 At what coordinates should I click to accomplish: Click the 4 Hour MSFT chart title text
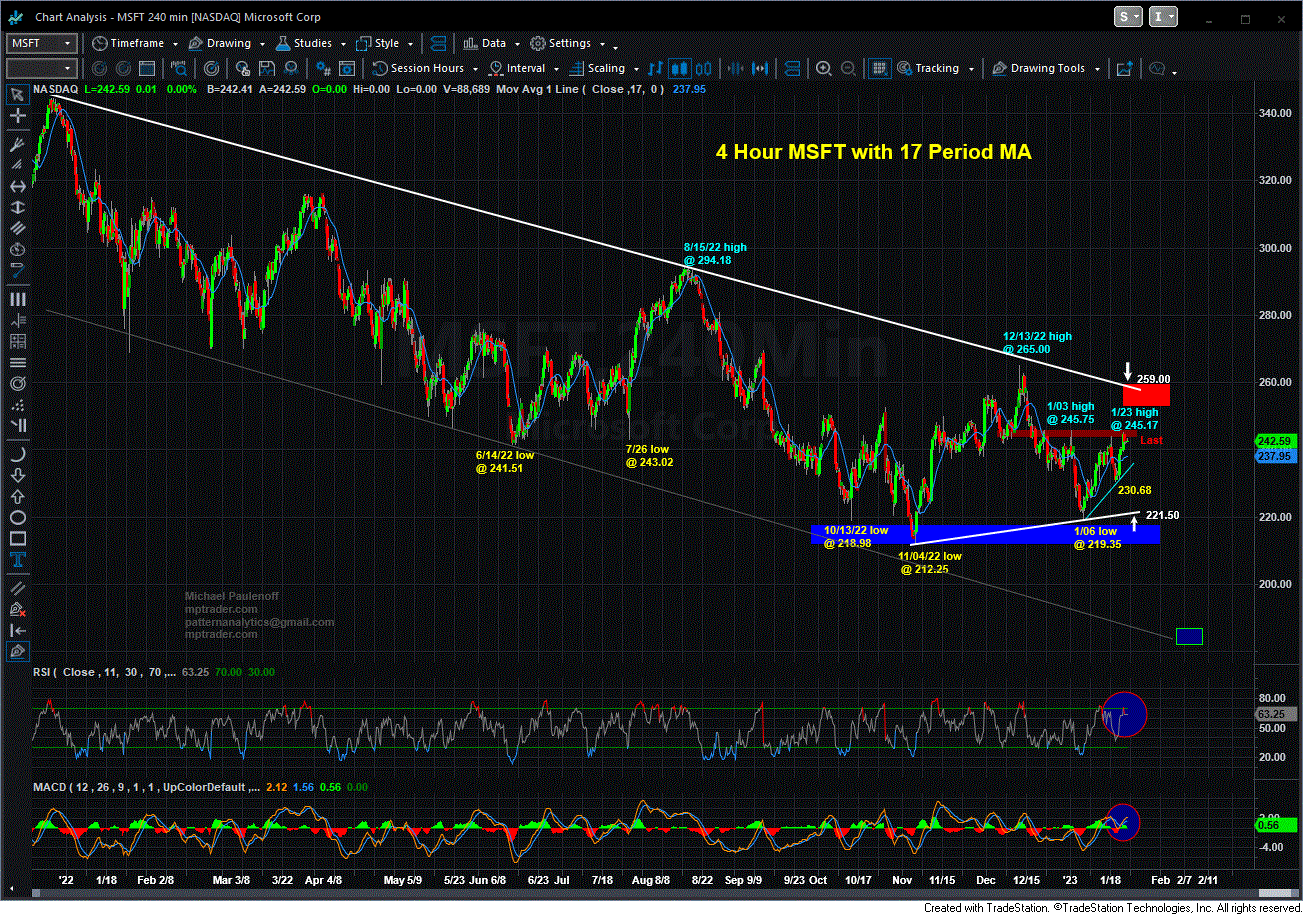(873, 152)
